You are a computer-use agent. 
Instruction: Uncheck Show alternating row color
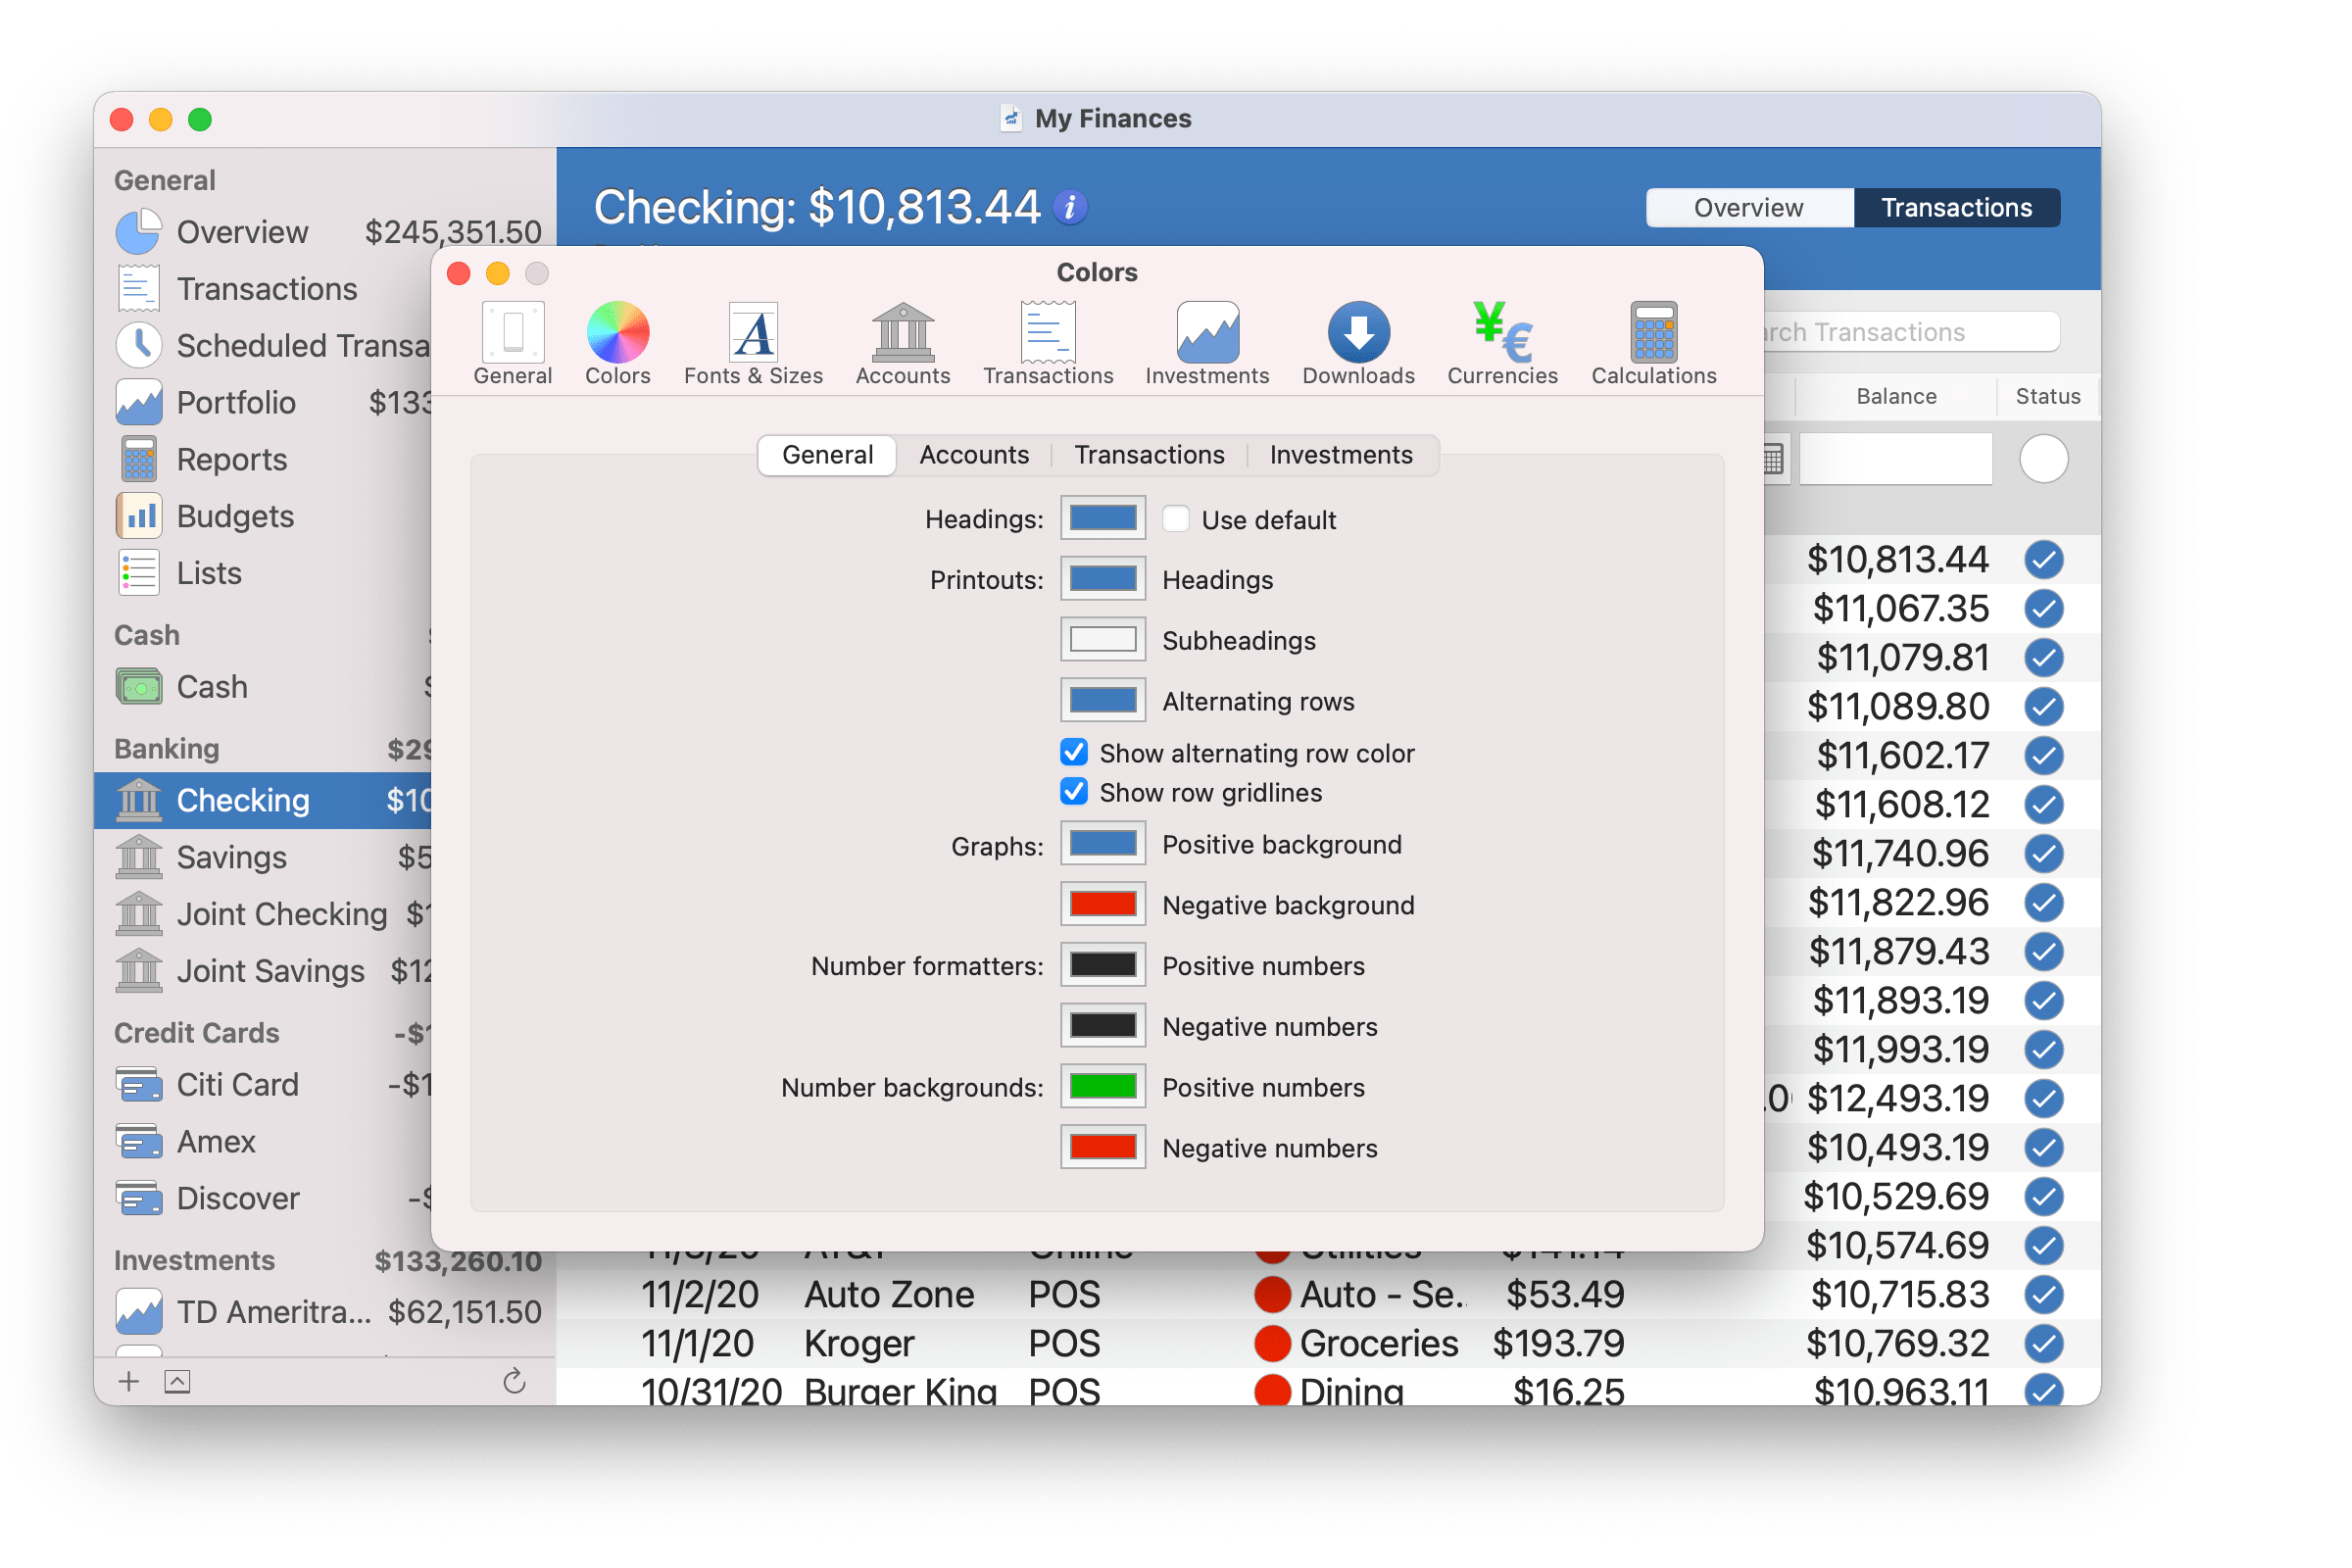pos(1074,752)
